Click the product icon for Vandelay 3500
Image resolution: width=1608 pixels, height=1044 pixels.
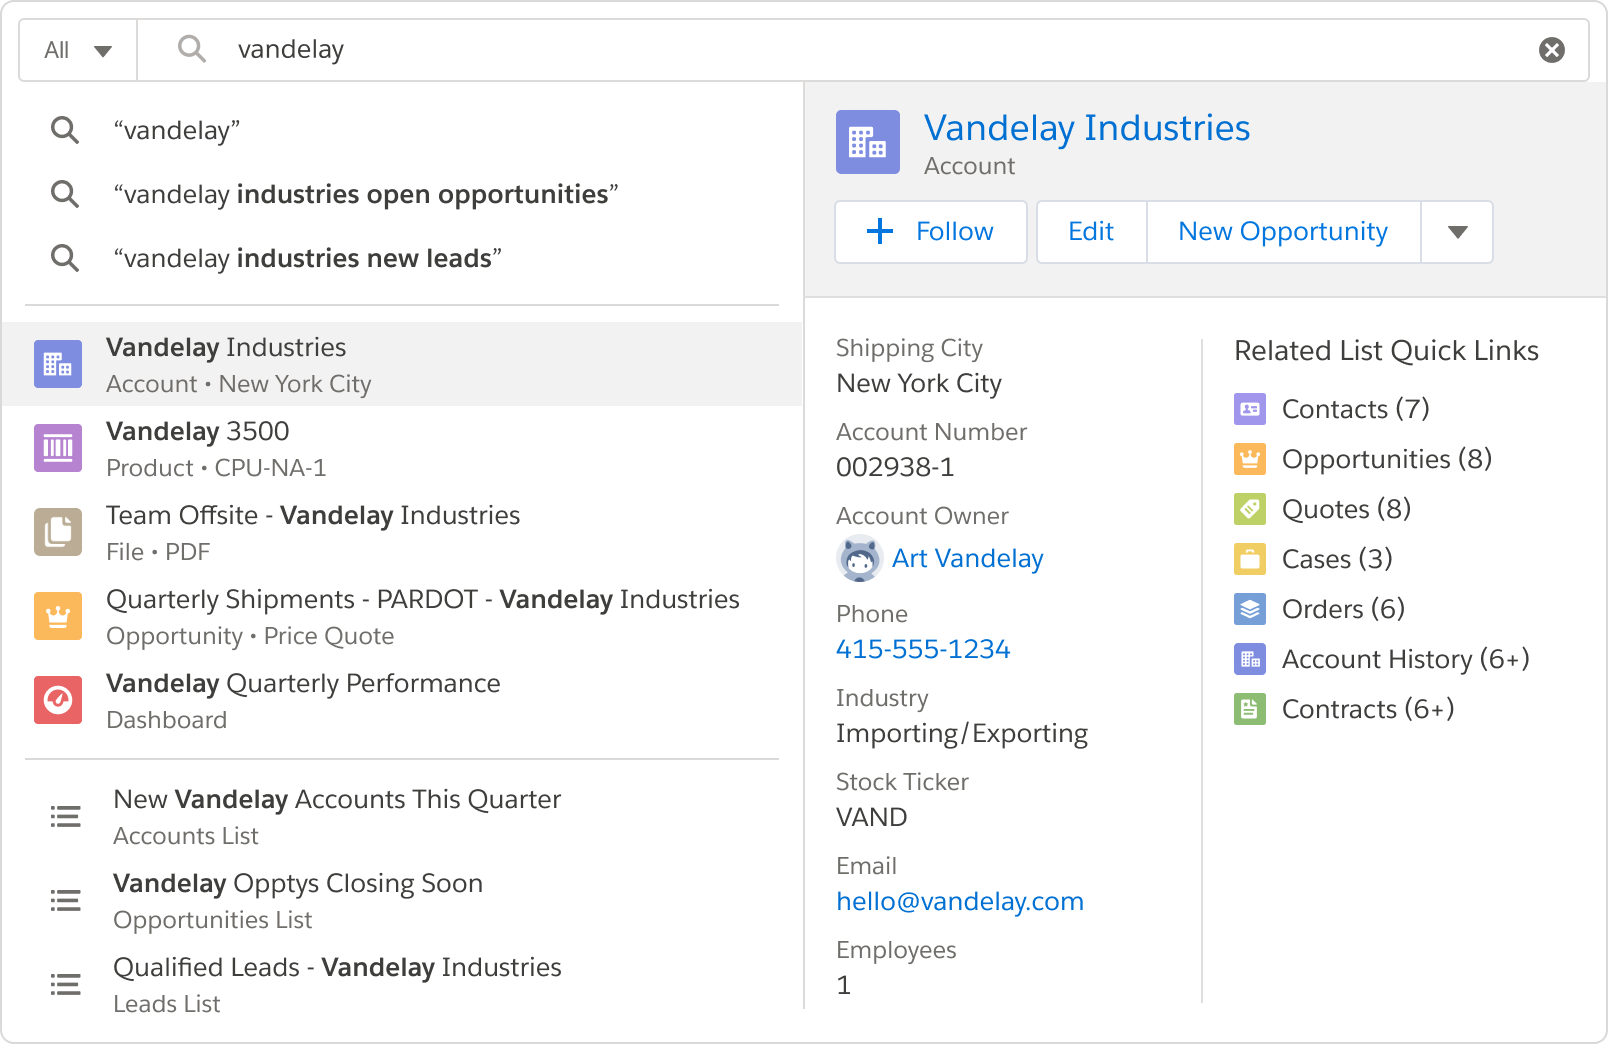coord(58,448)
